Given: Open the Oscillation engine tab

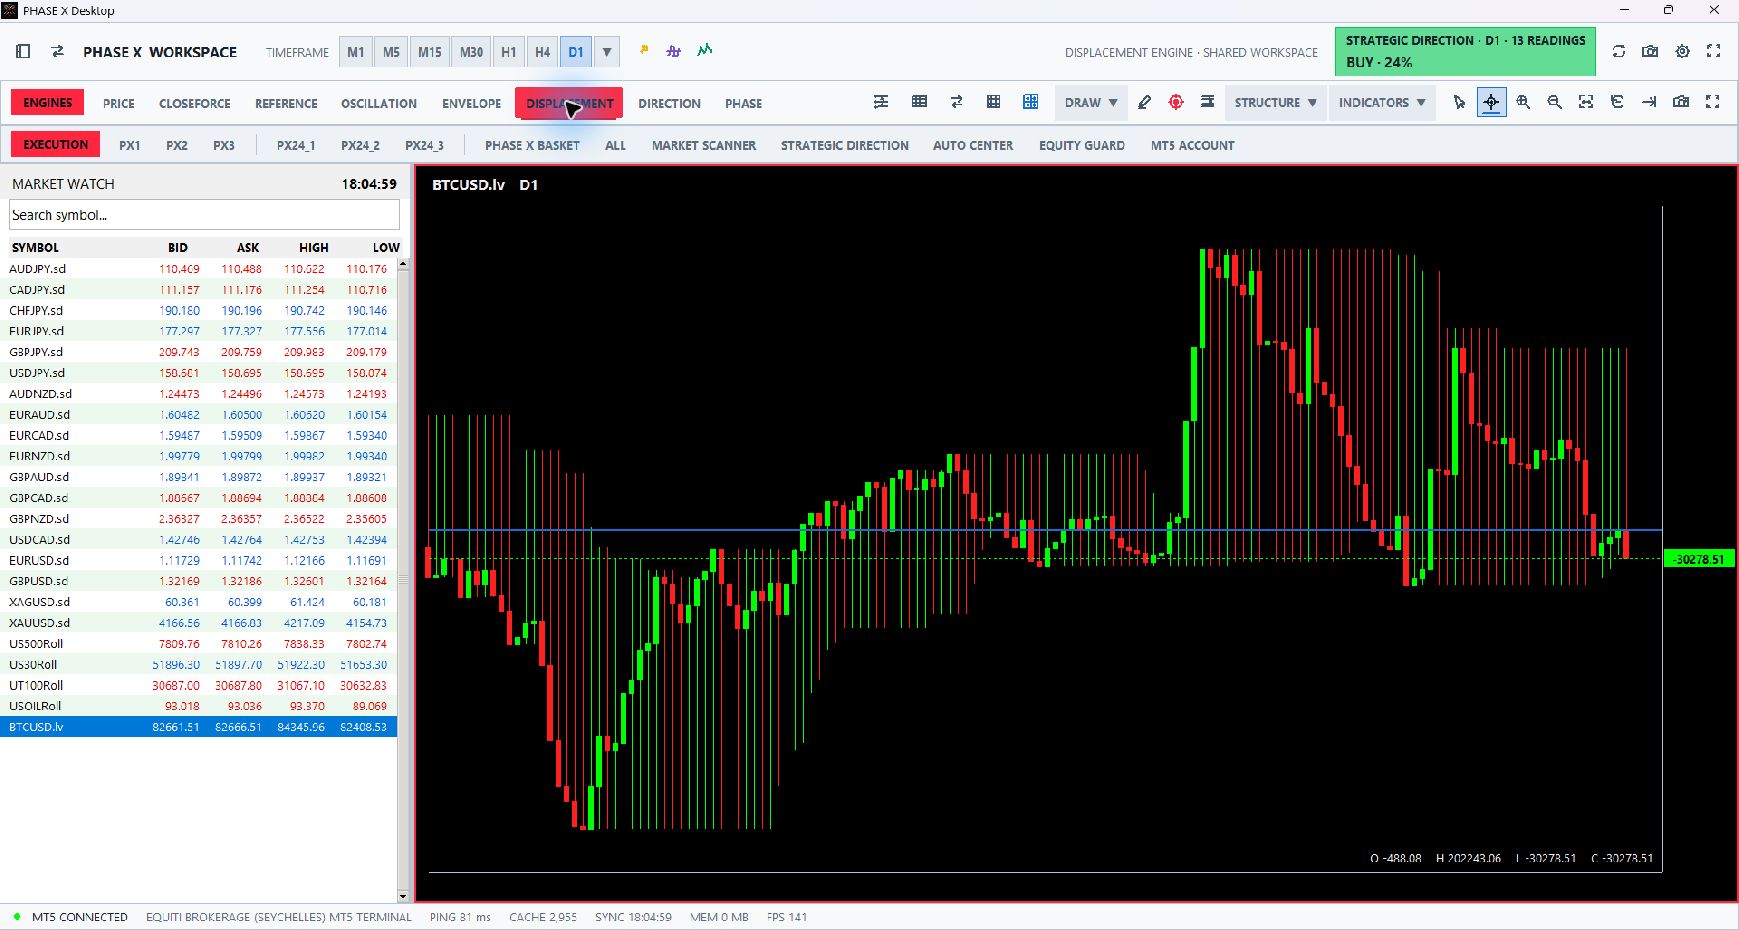Looking at the screenshot, I should pos(379,103).
